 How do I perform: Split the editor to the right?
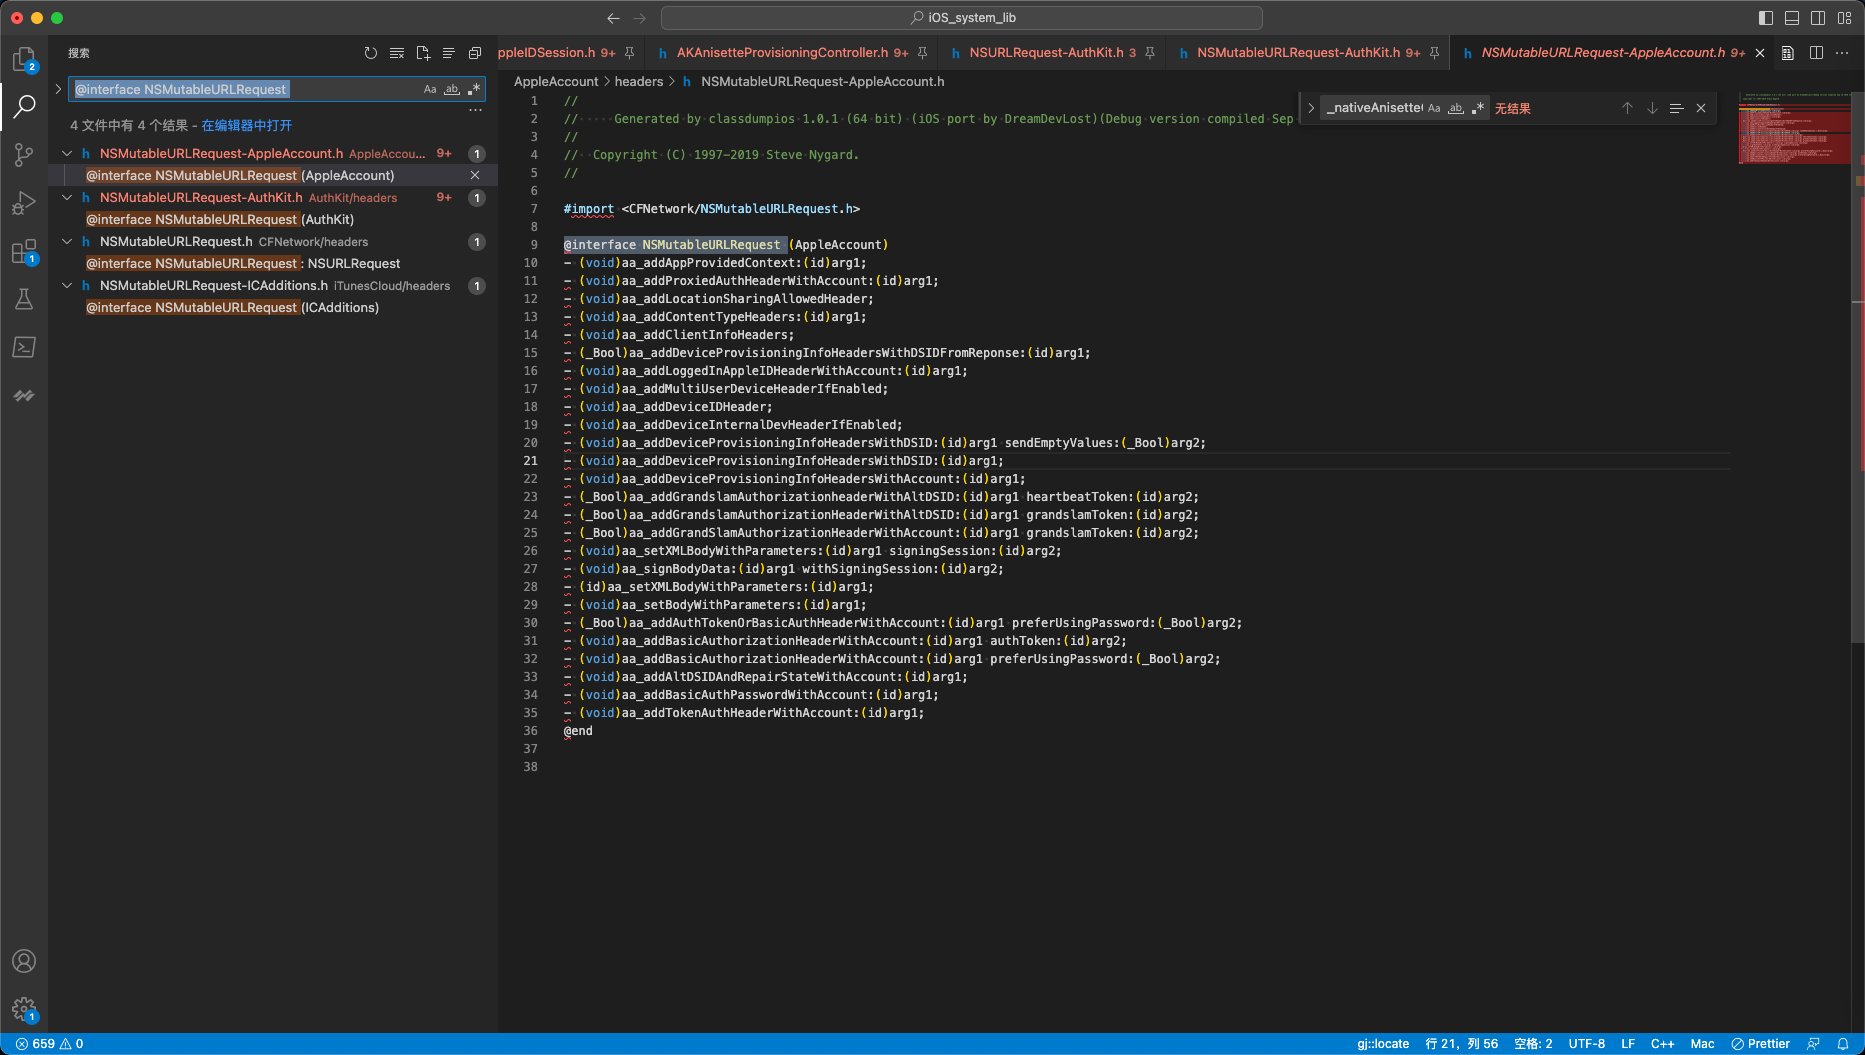pyautogui.click(x=1816, y=53)
